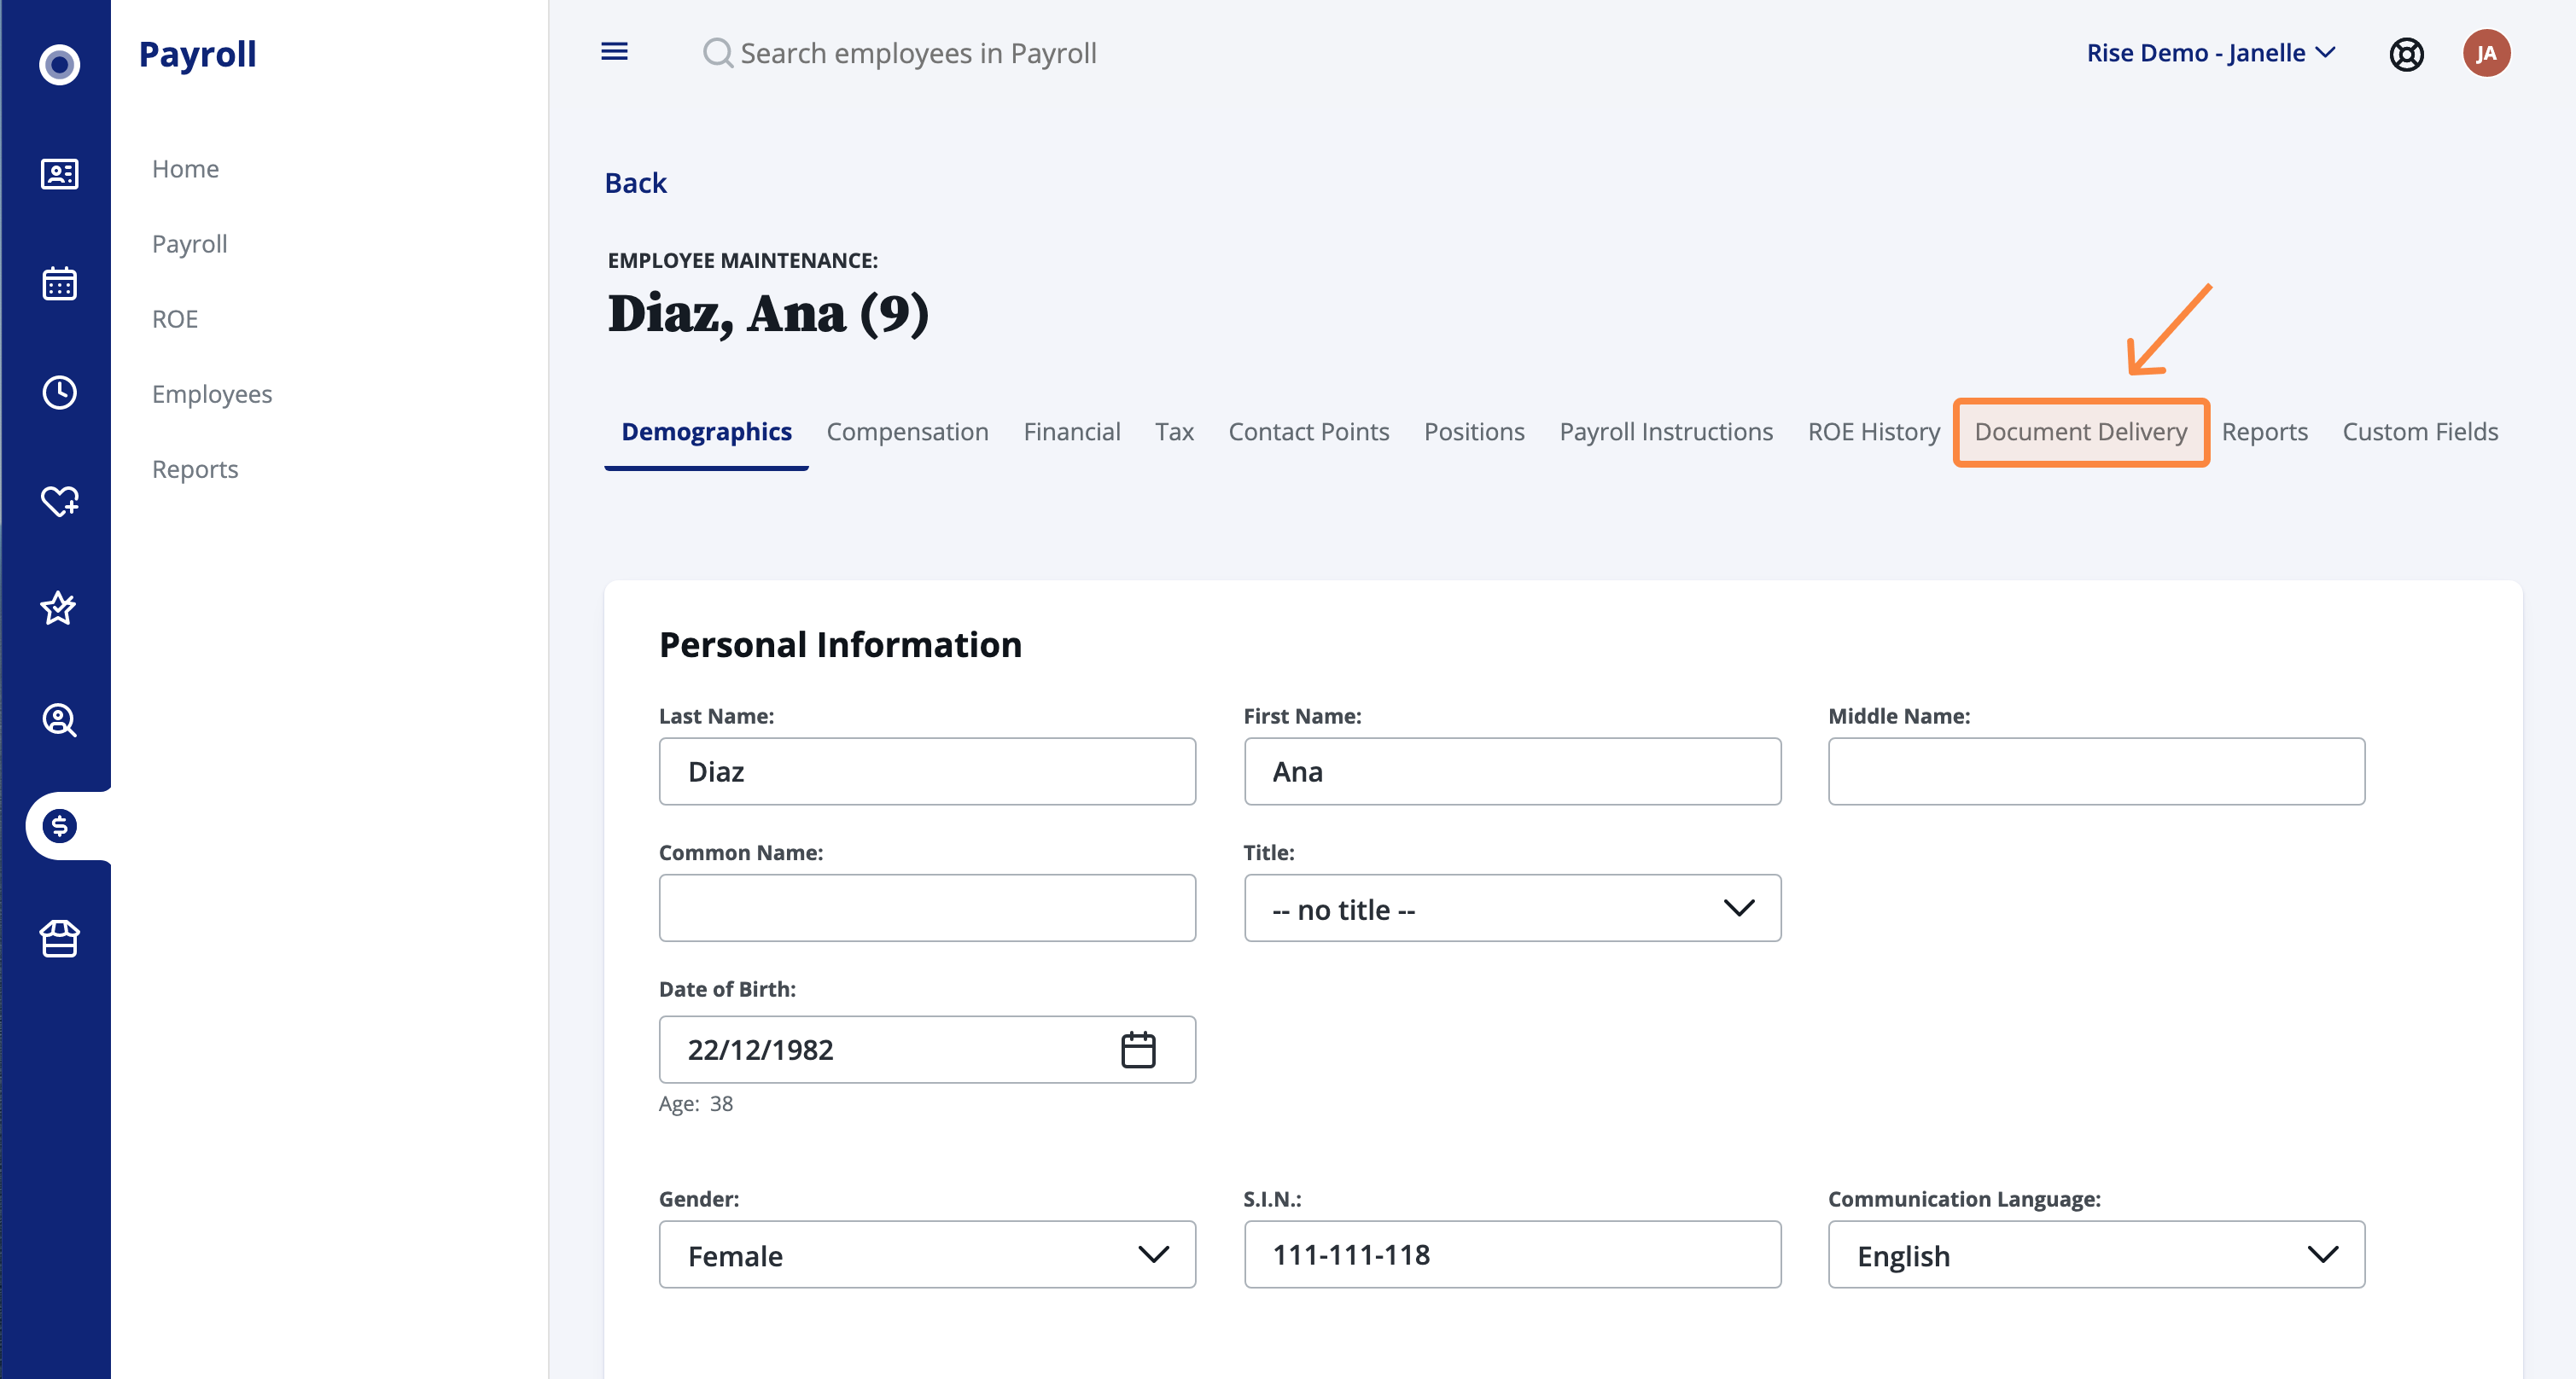Click the search magnifier icon
Image resolution: width=2576 pixels, height=1379 pixels.
717,52
